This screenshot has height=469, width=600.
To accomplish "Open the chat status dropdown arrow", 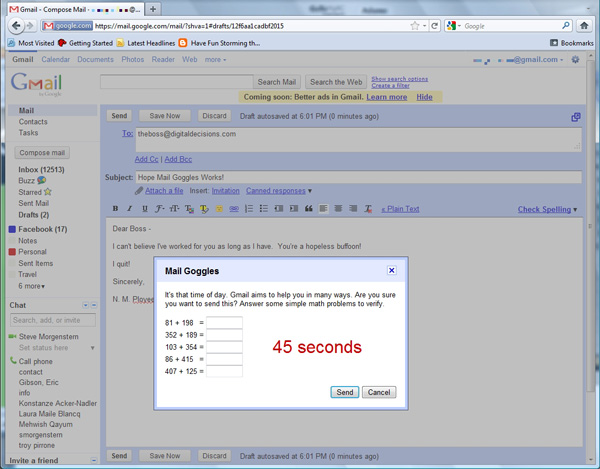I will point(92,348).
